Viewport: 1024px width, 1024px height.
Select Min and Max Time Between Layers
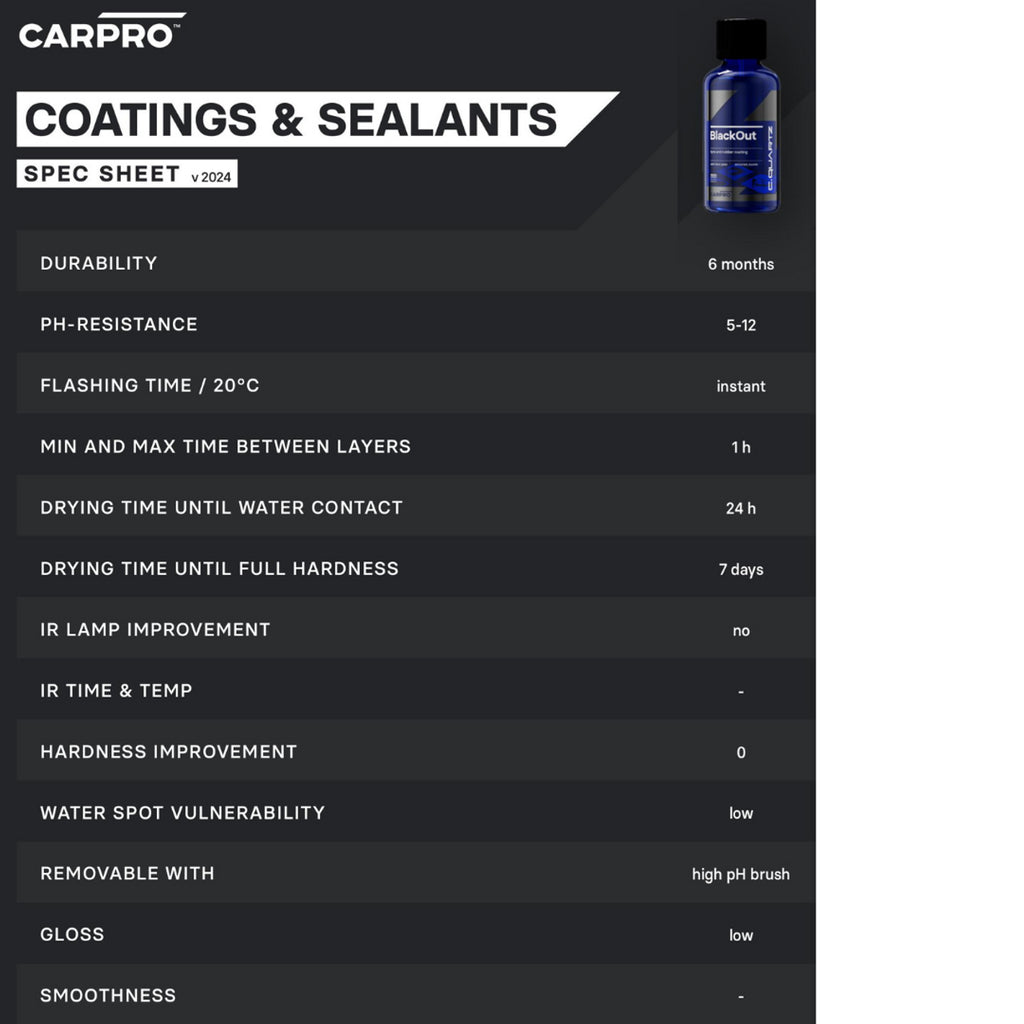pos(225,446)
